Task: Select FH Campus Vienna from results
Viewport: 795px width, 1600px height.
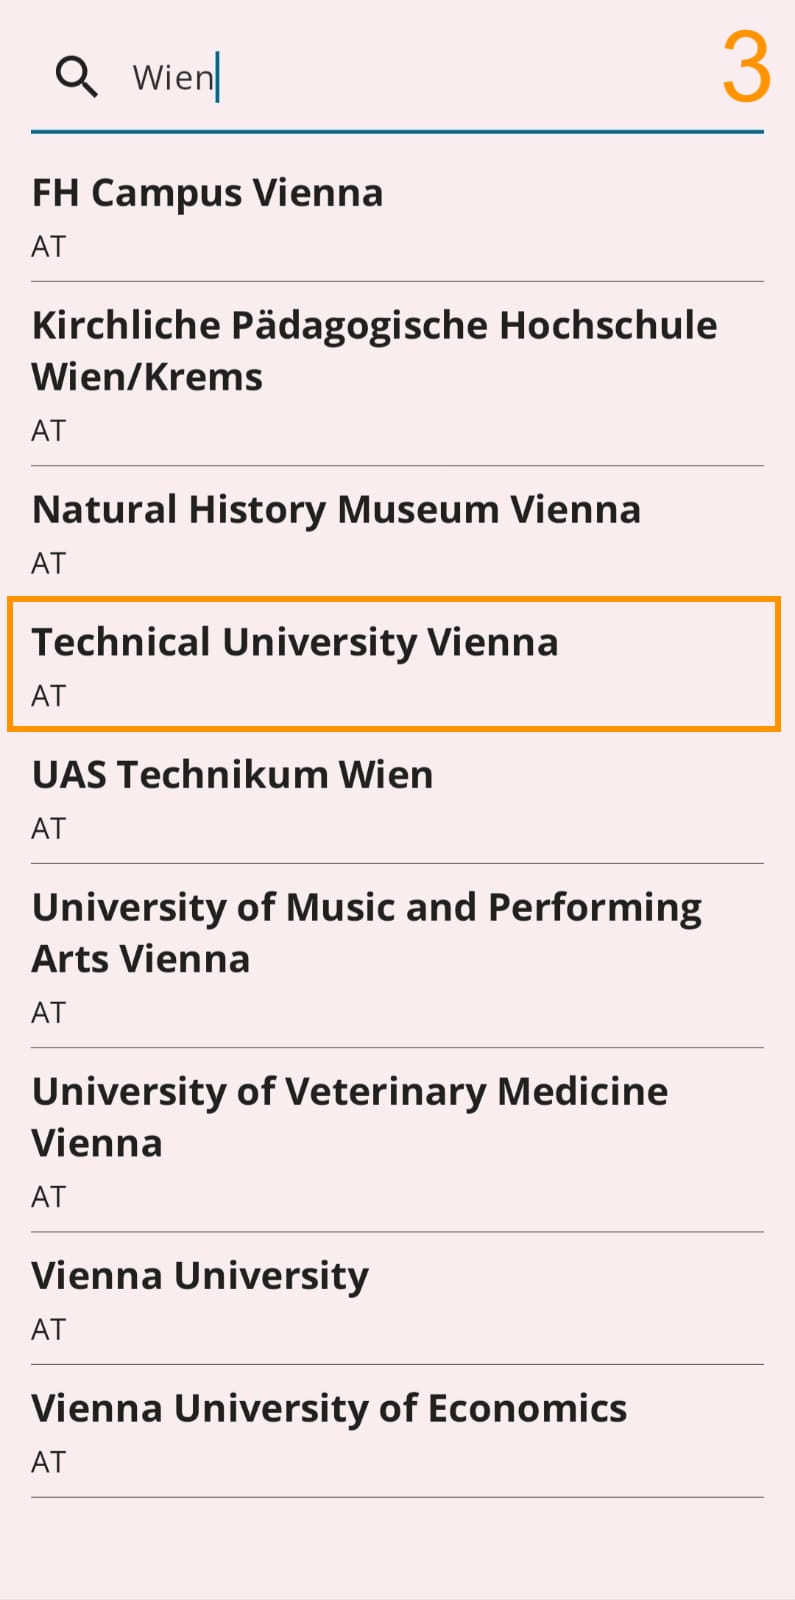Action: [x=397, y=216]
